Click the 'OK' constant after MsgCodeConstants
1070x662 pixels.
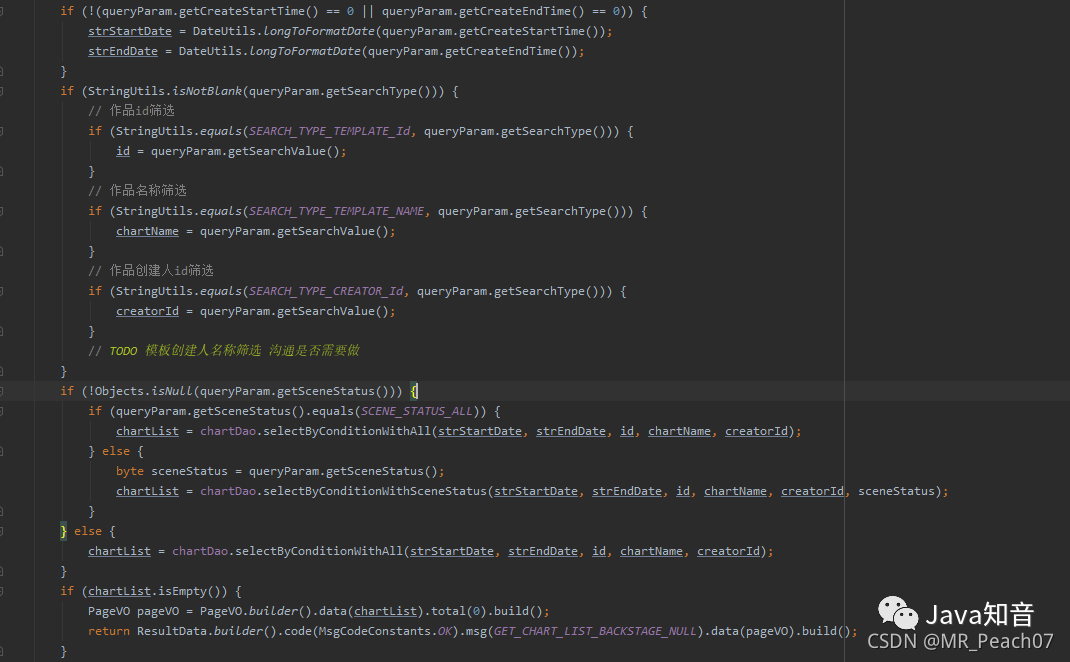coord(445,631)
